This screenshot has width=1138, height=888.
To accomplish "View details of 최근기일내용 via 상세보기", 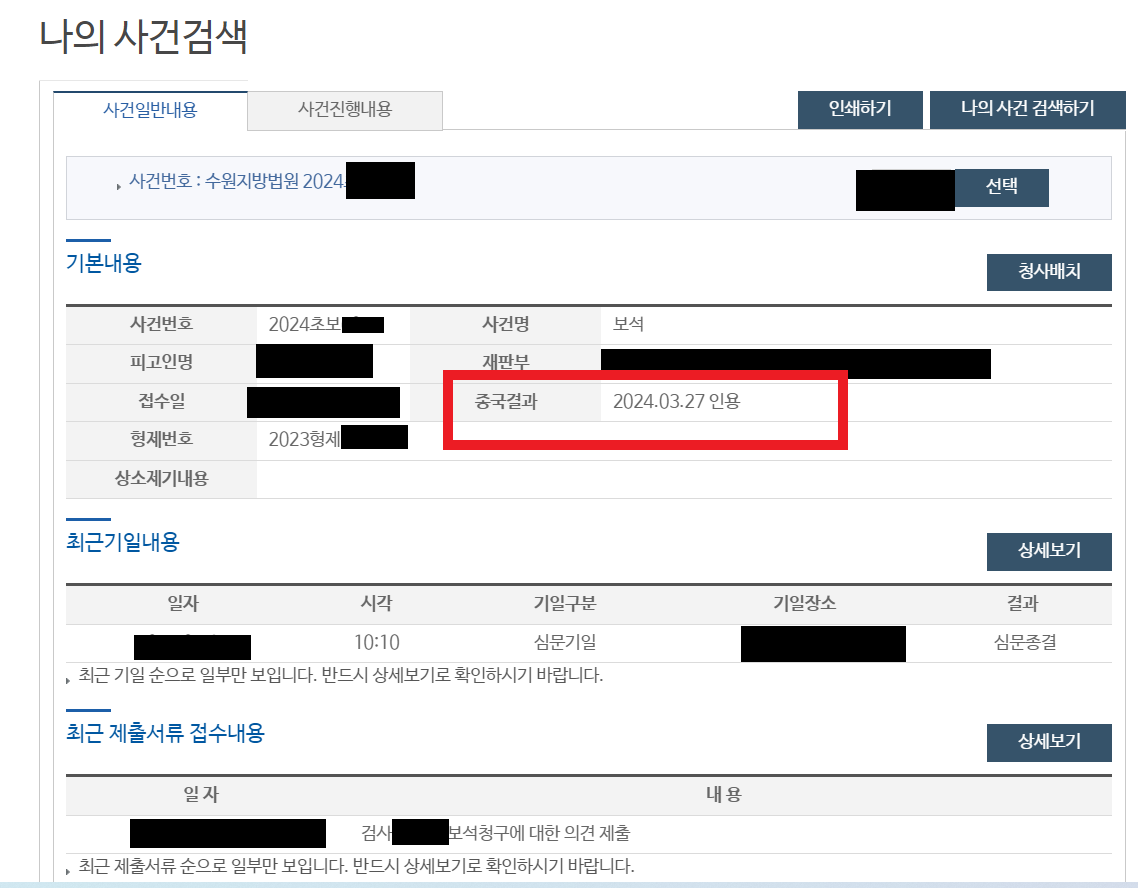I will click(1049, 551).
